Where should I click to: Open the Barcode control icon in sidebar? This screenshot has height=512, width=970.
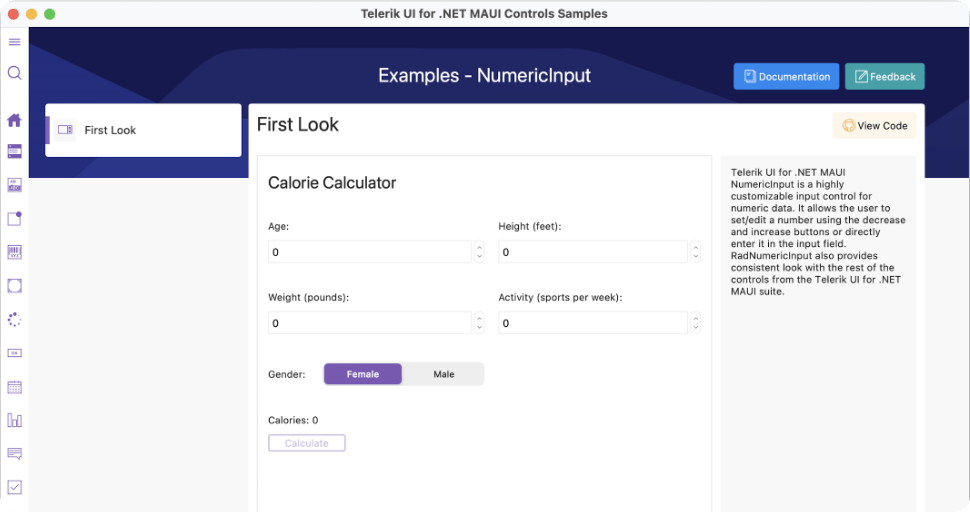coord(14,252)
